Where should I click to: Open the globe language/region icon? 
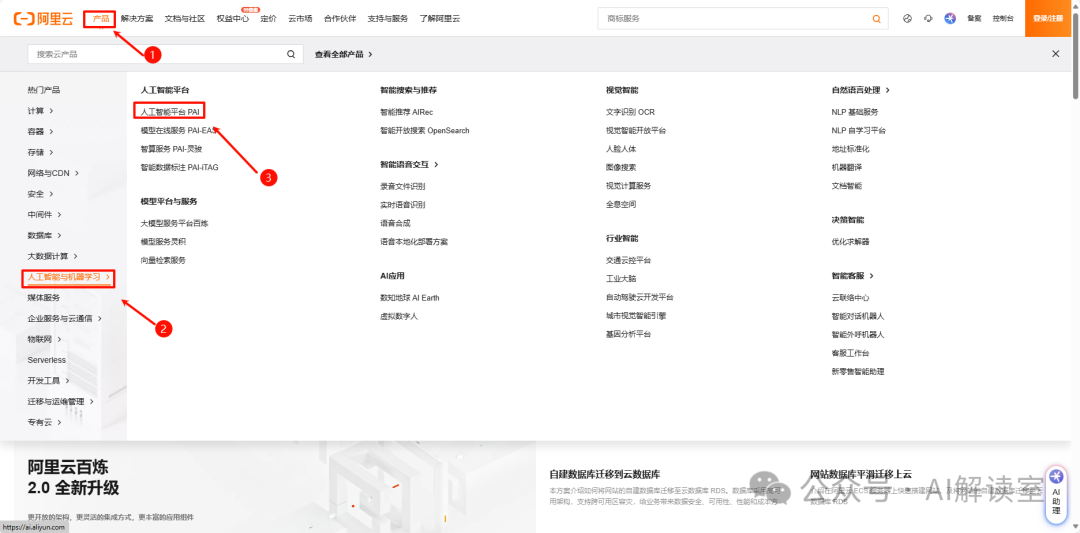(x=907, y=19)
